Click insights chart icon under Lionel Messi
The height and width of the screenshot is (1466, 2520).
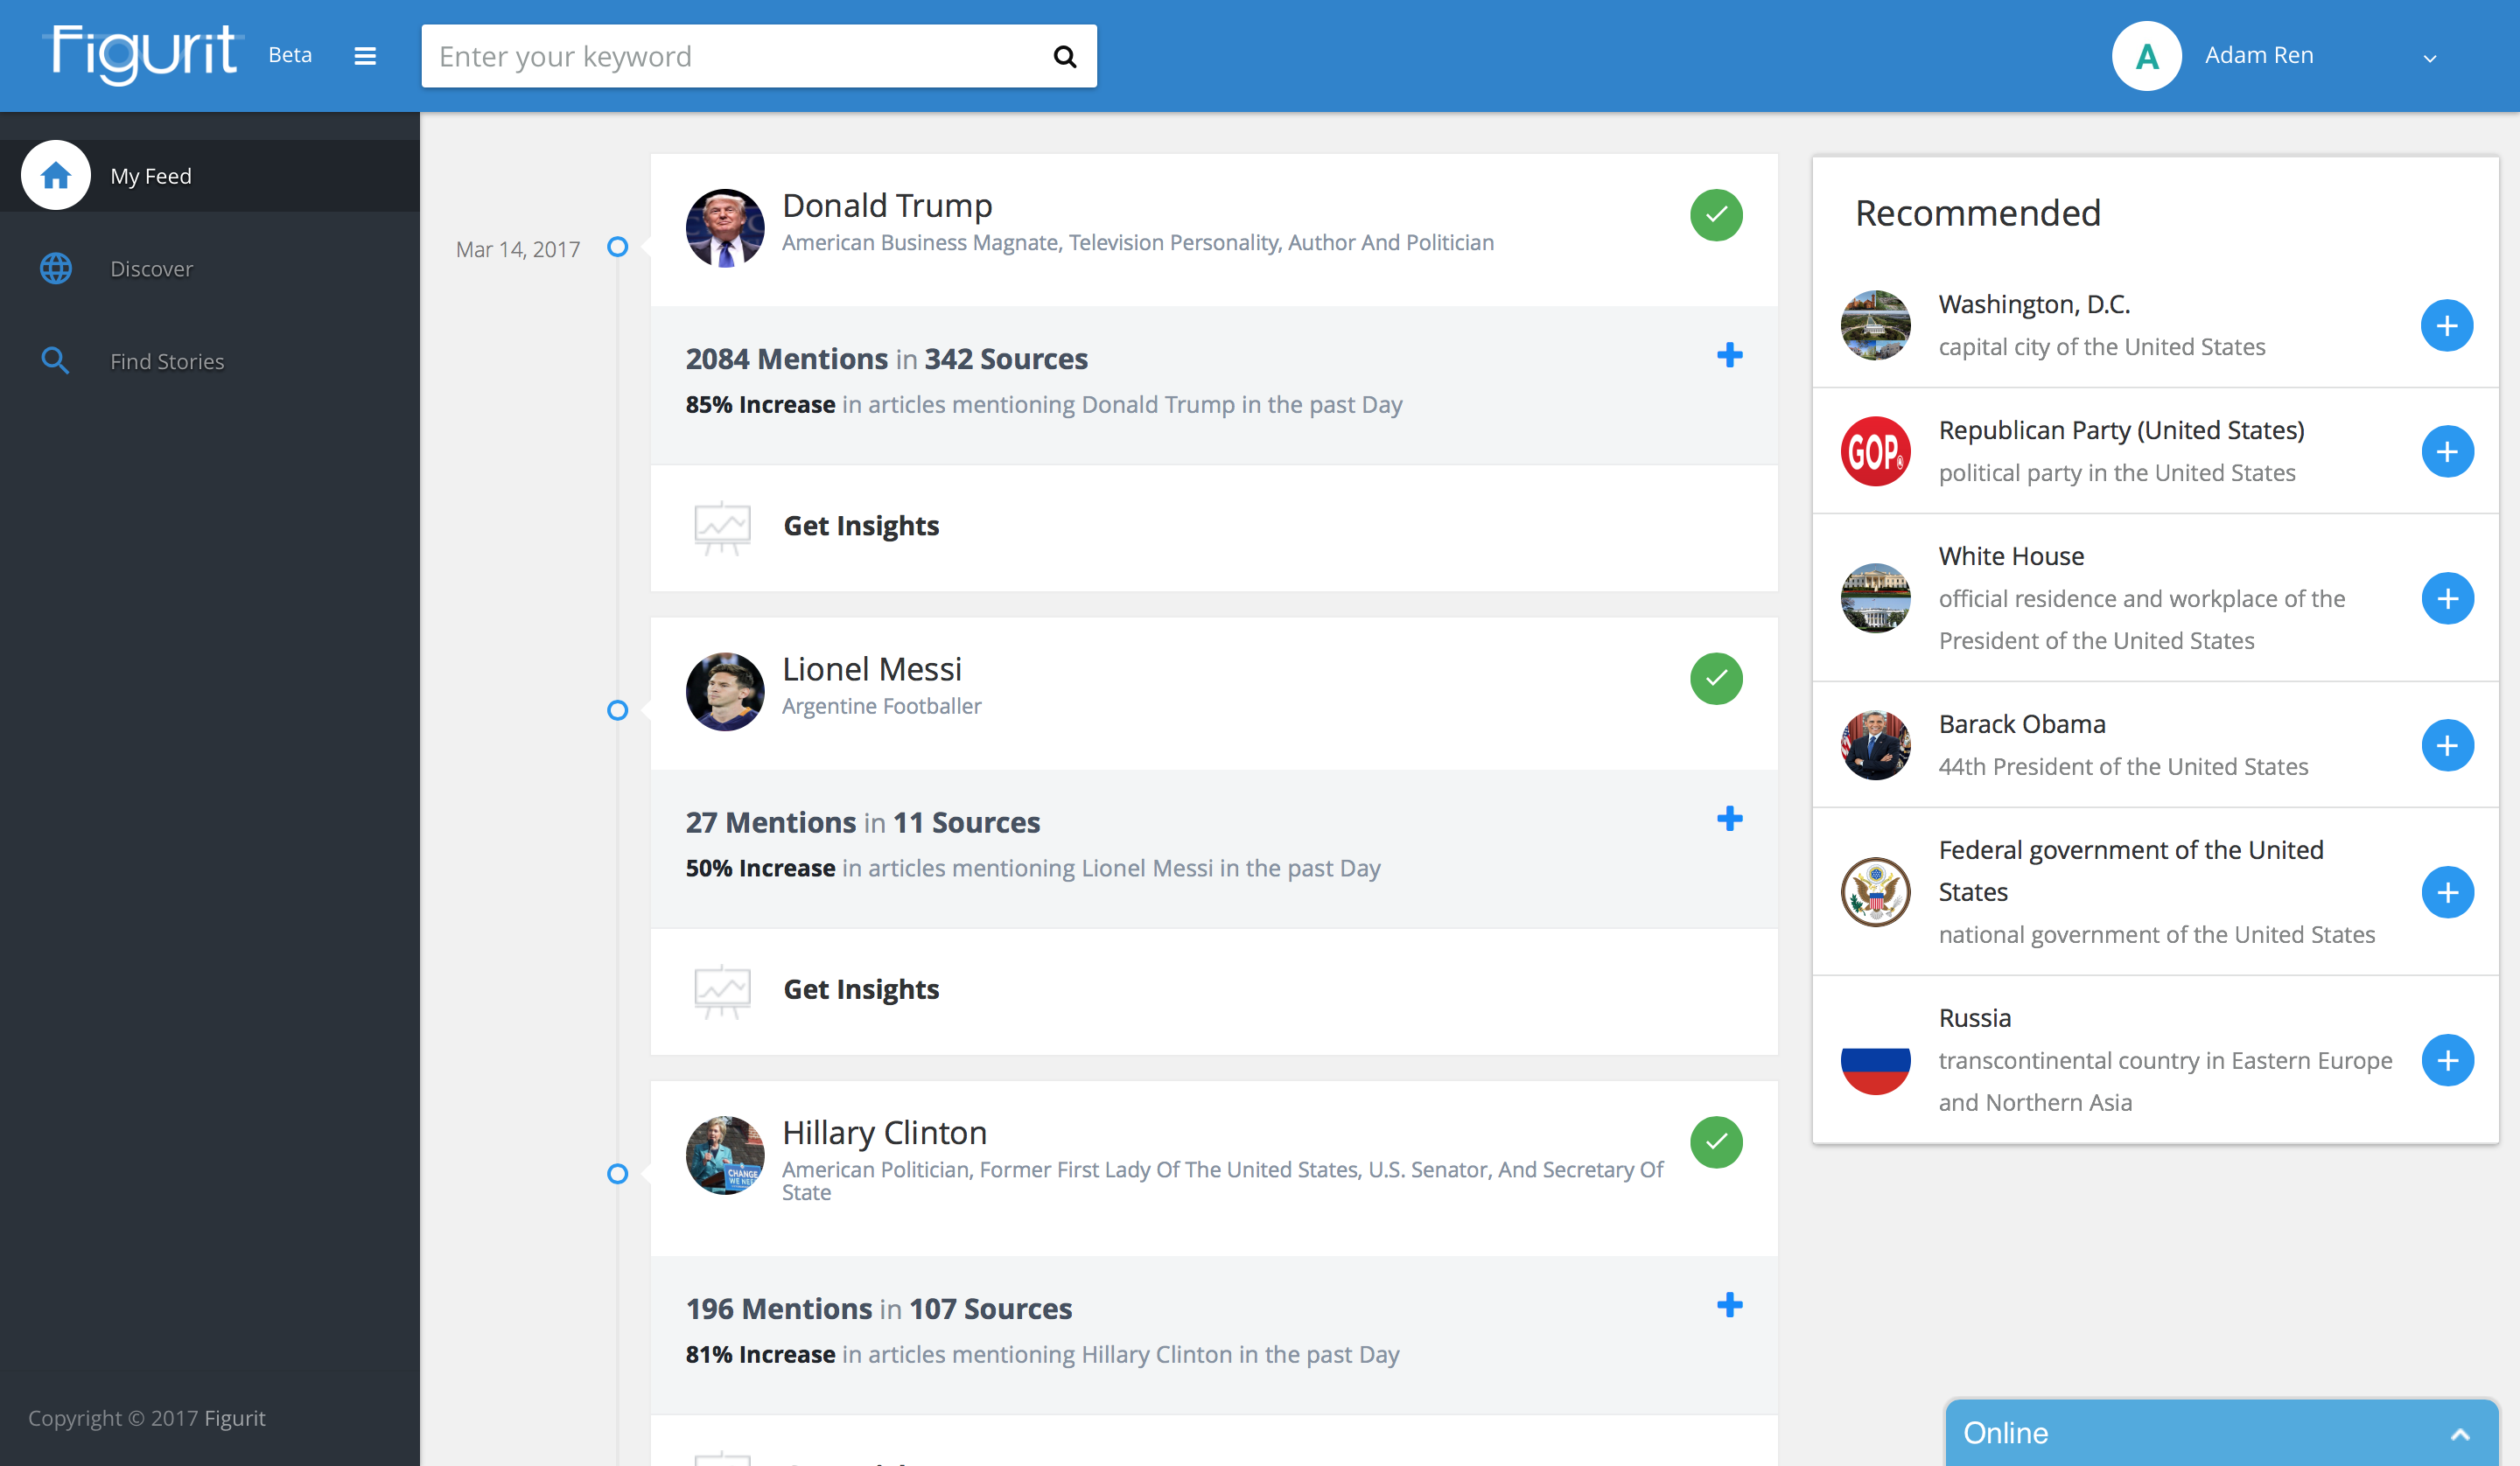[722, 992]
